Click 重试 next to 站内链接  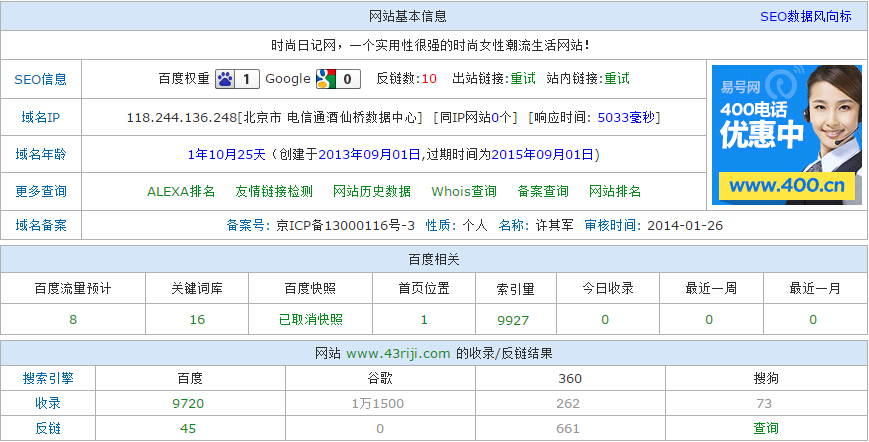617,79
